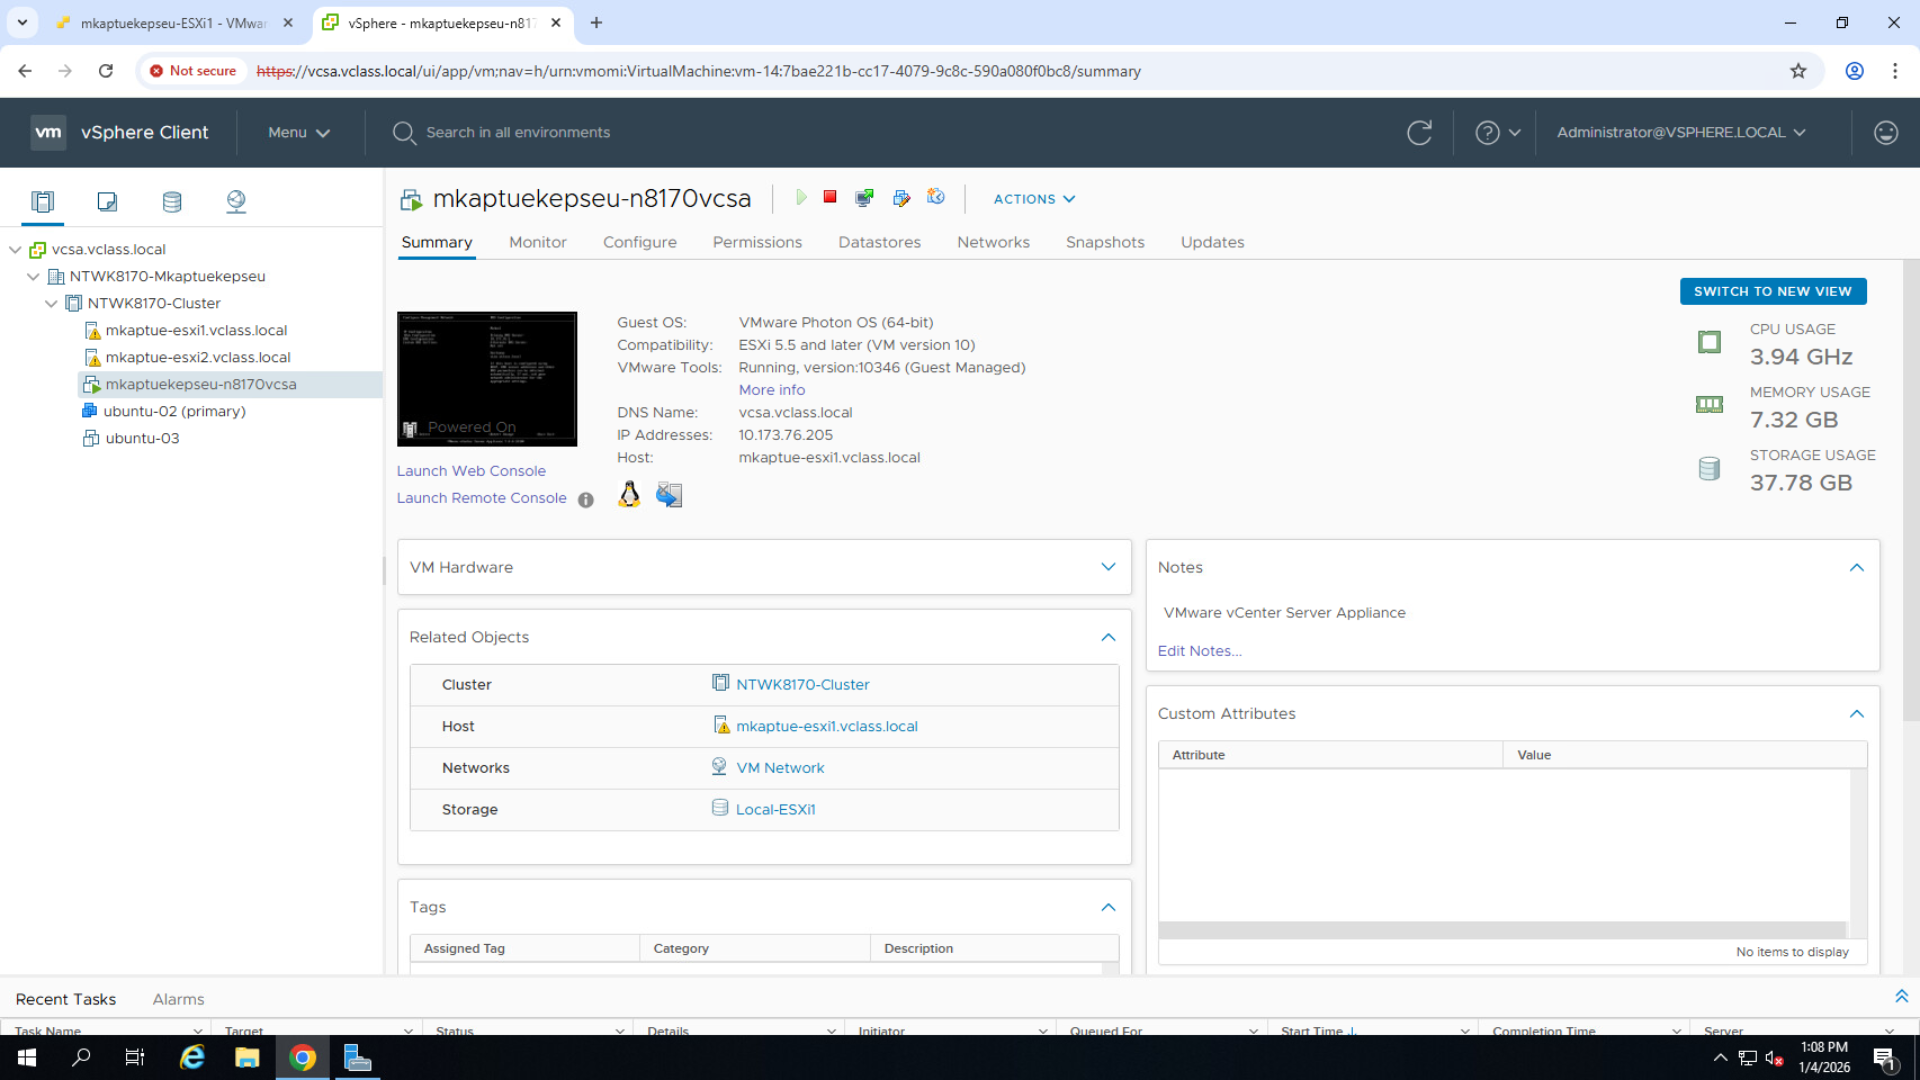Select the Hosts and Clusters inventory icon

[x=42, y=201]
